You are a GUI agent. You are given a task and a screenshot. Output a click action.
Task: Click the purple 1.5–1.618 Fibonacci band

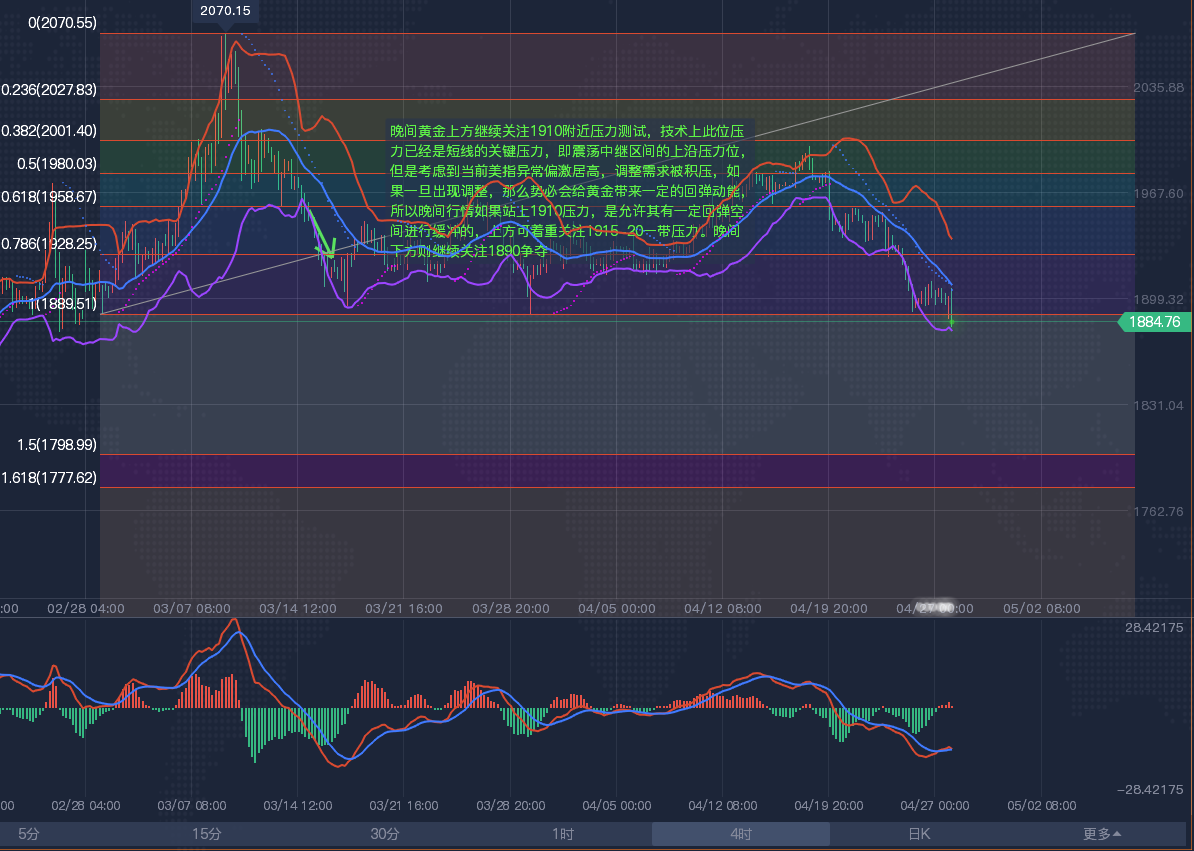[x=600, y=471]
